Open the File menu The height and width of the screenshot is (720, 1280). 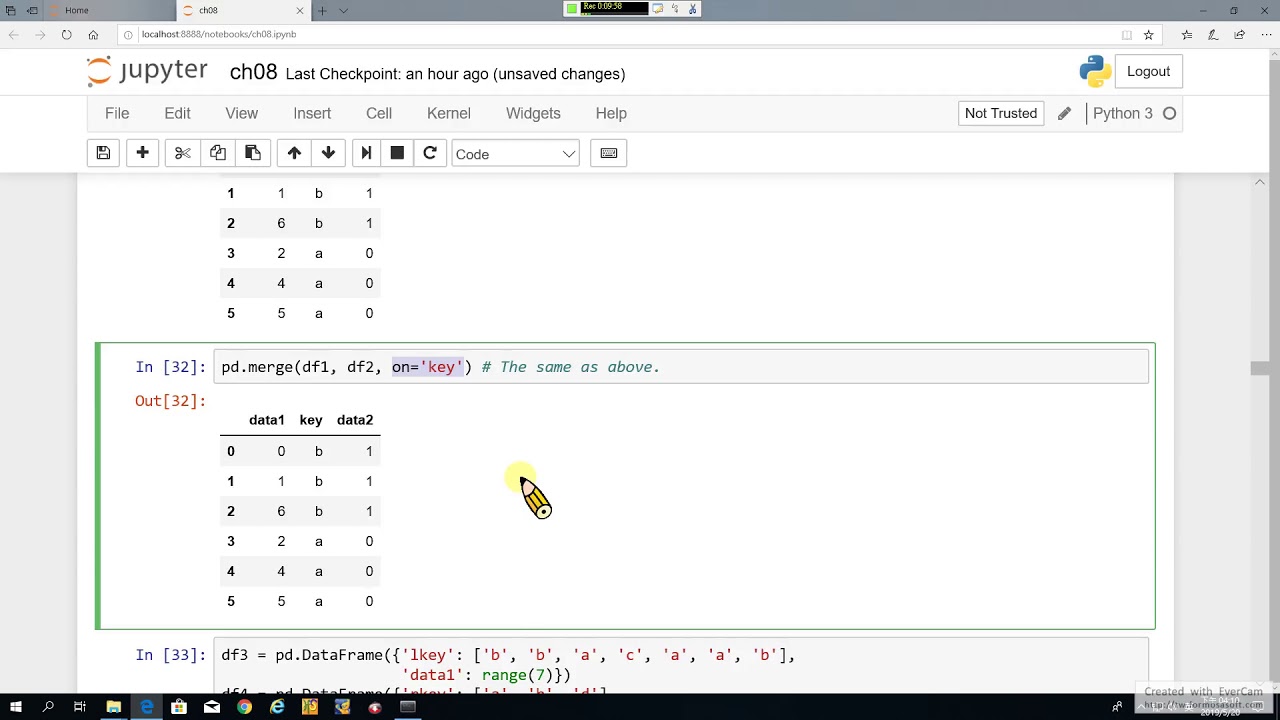[117, 113]
